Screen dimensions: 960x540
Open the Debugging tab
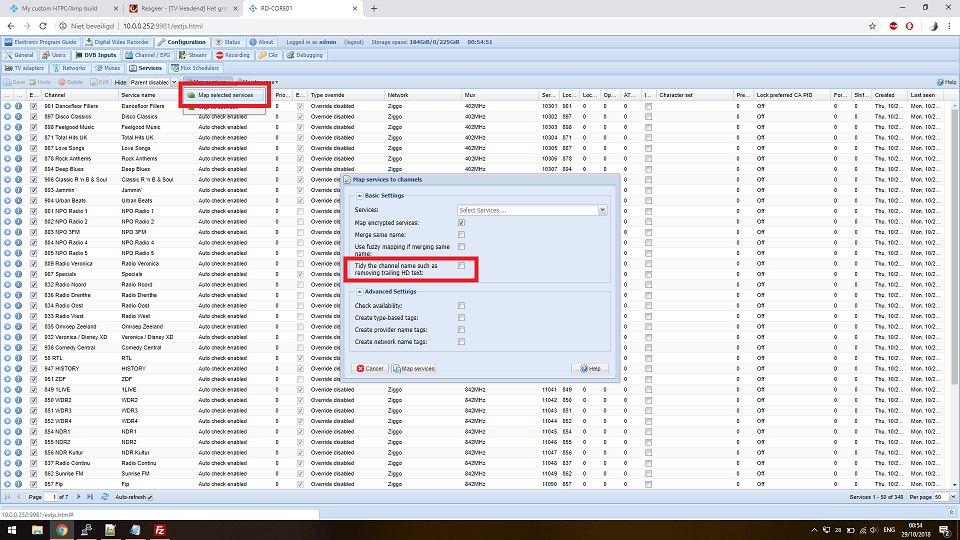click(x=305, y=55)
